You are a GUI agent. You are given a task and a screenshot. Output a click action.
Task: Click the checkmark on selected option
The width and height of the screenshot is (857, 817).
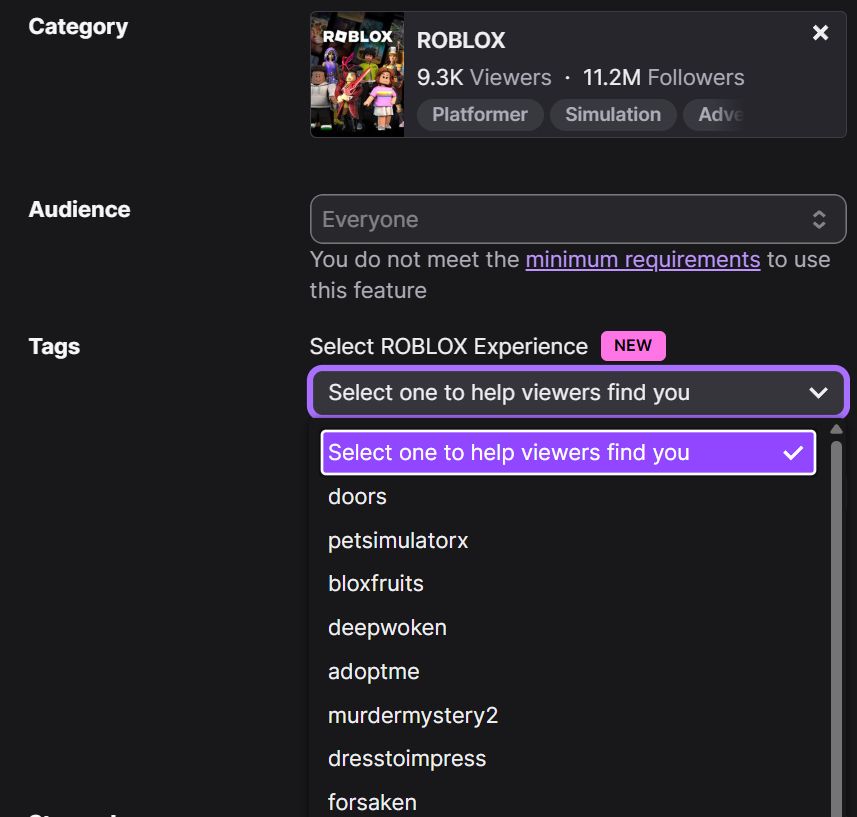pos(791,452)
